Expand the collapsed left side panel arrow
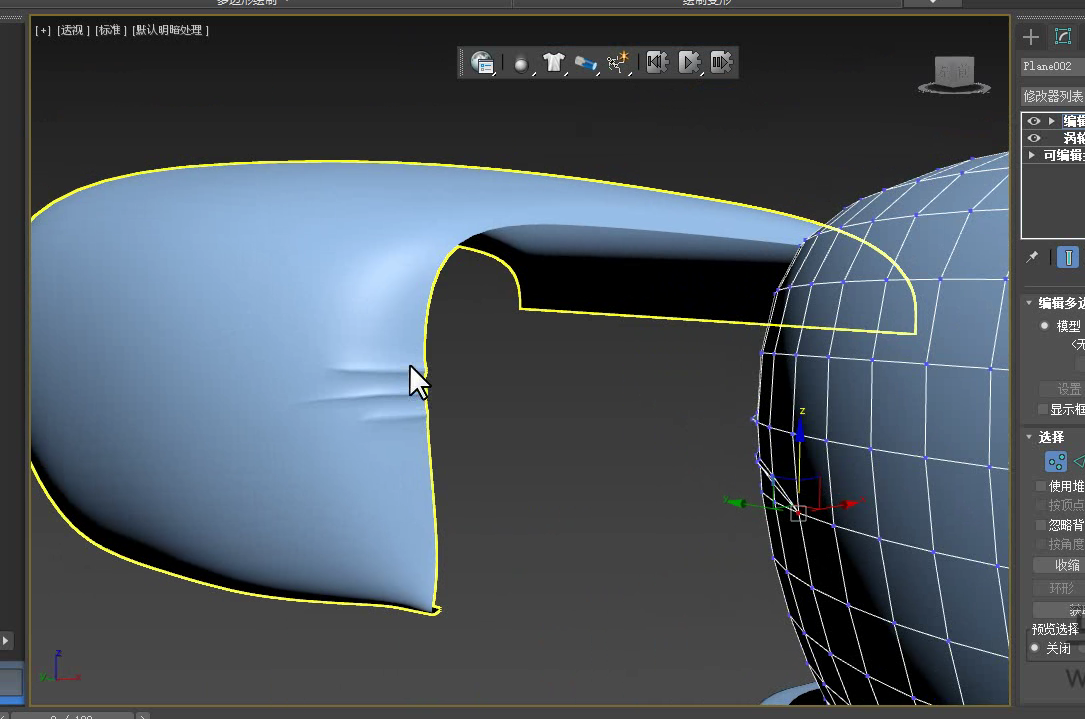Viewport: 1085px width, 719px height. point(6,640)
